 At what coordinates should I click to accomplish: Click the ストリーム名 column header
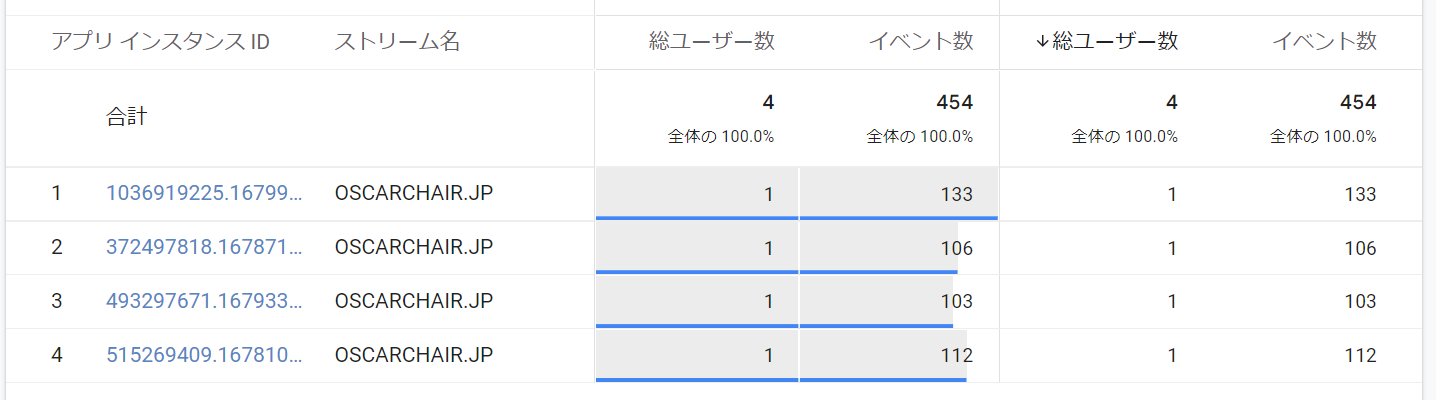pos(397,42)
